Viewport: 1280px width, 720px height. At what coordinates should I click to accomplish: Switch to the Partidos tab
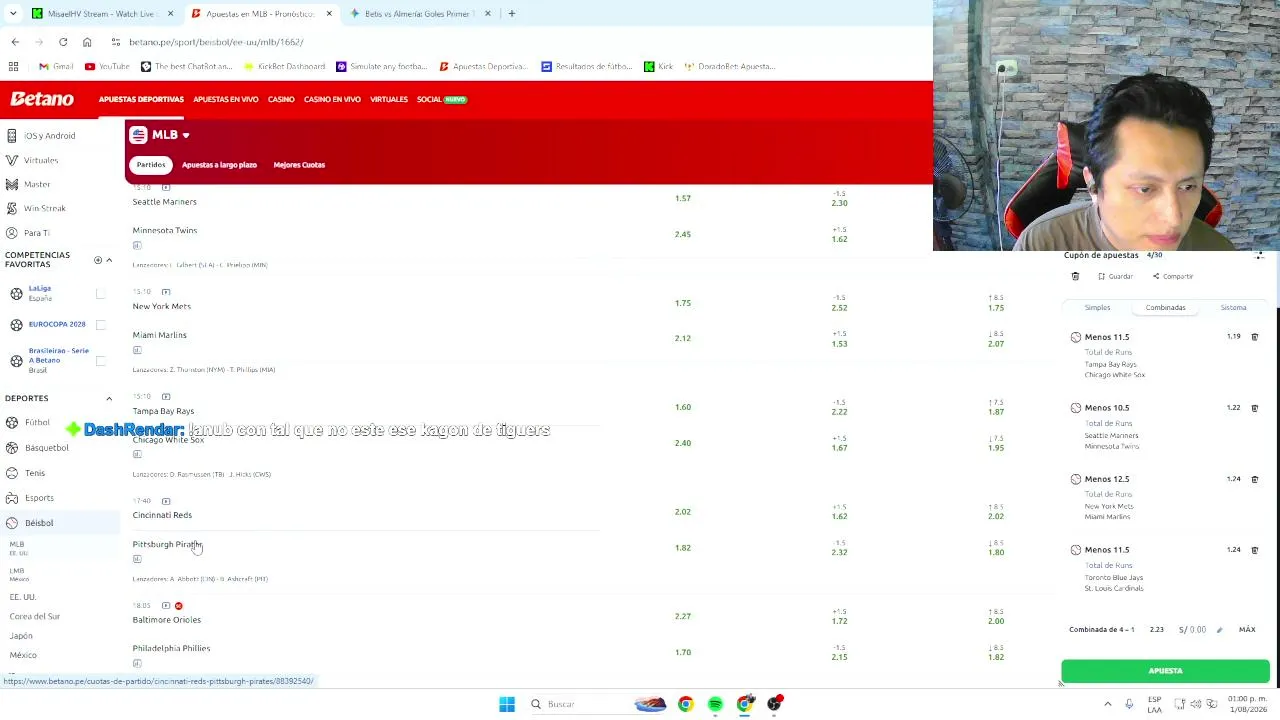pos(151,165)
